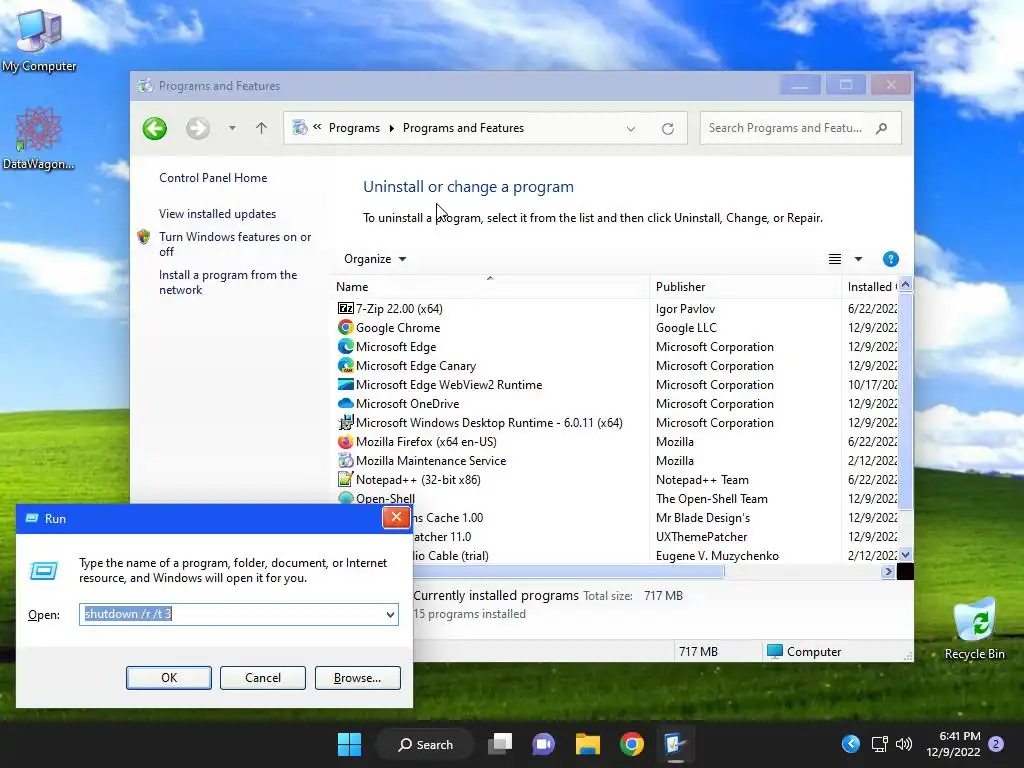Click publisher cell Notepad++ Team
Image resolution: width=1024 pixels, height=768 pixels.
[702, 479]
